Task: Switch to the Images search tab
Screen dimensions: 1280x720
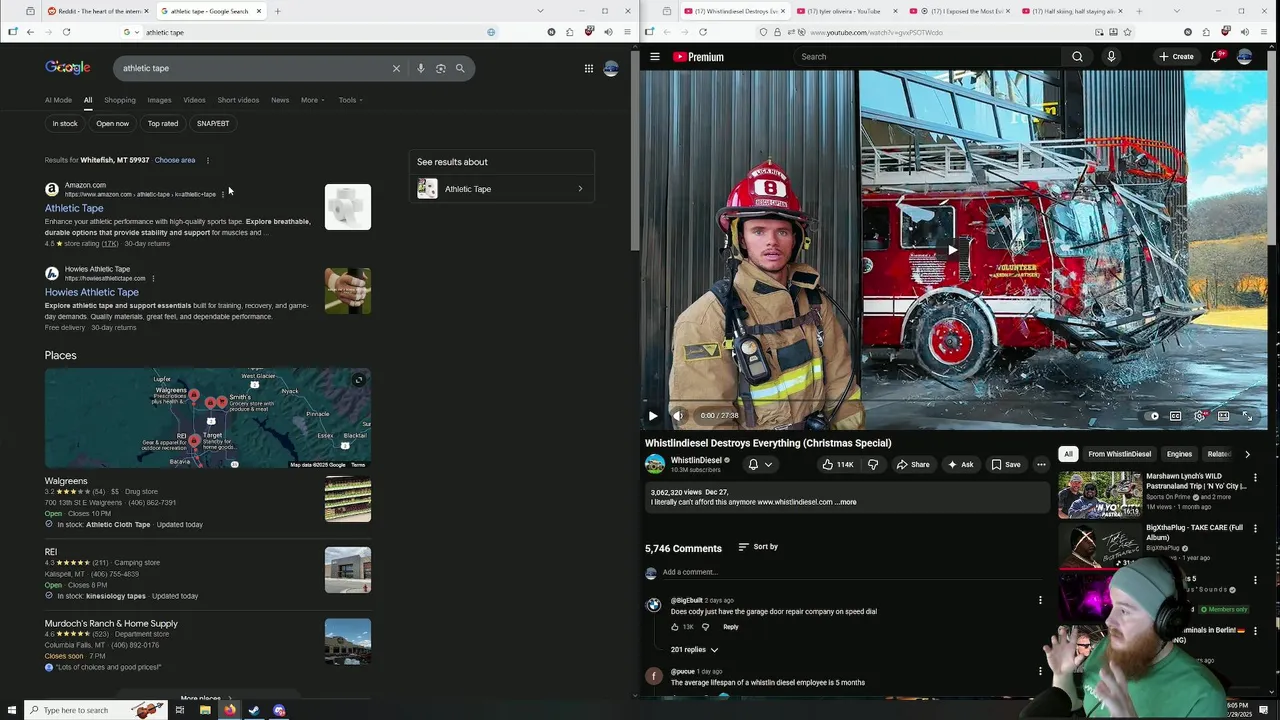Action: pos(159,100)
